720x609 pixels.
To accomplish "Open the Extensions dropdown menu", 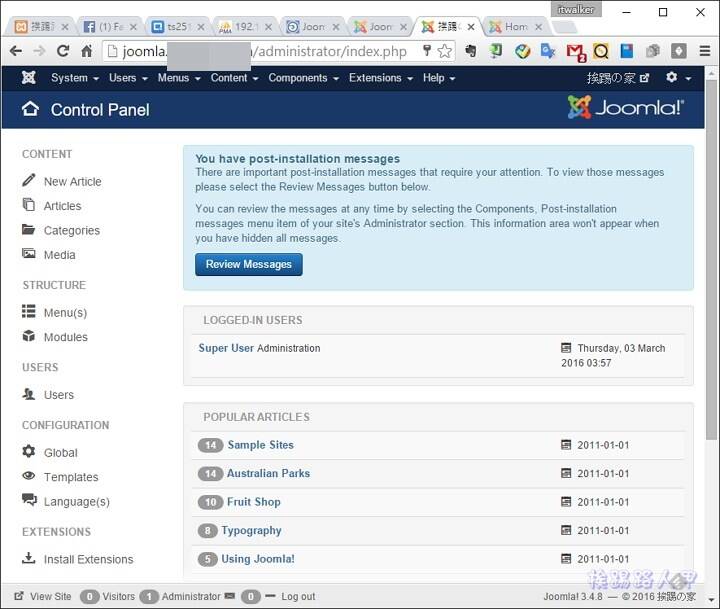I will click(381, 78).
